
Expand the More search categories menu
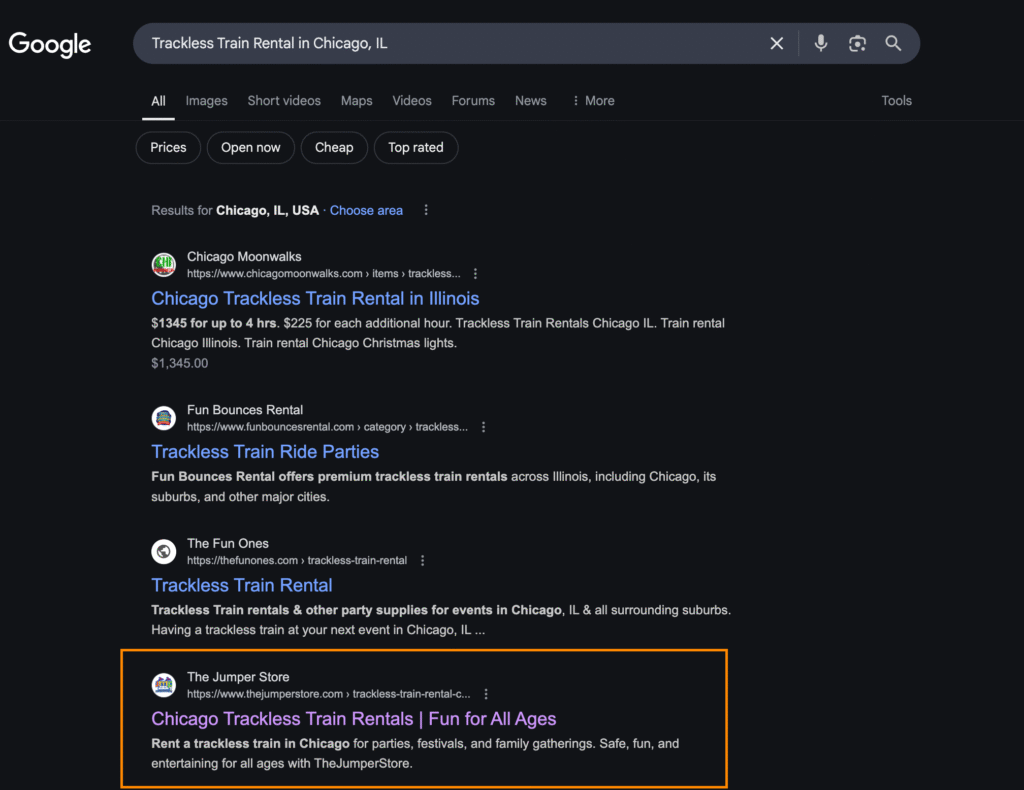pos(593,101)
